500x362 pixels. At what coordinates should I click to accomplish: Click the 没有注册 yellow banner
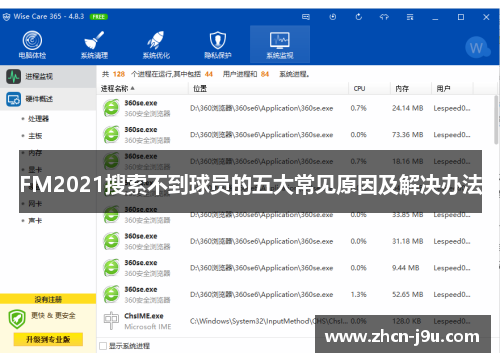pyautogui.click(x=48, y=299)
